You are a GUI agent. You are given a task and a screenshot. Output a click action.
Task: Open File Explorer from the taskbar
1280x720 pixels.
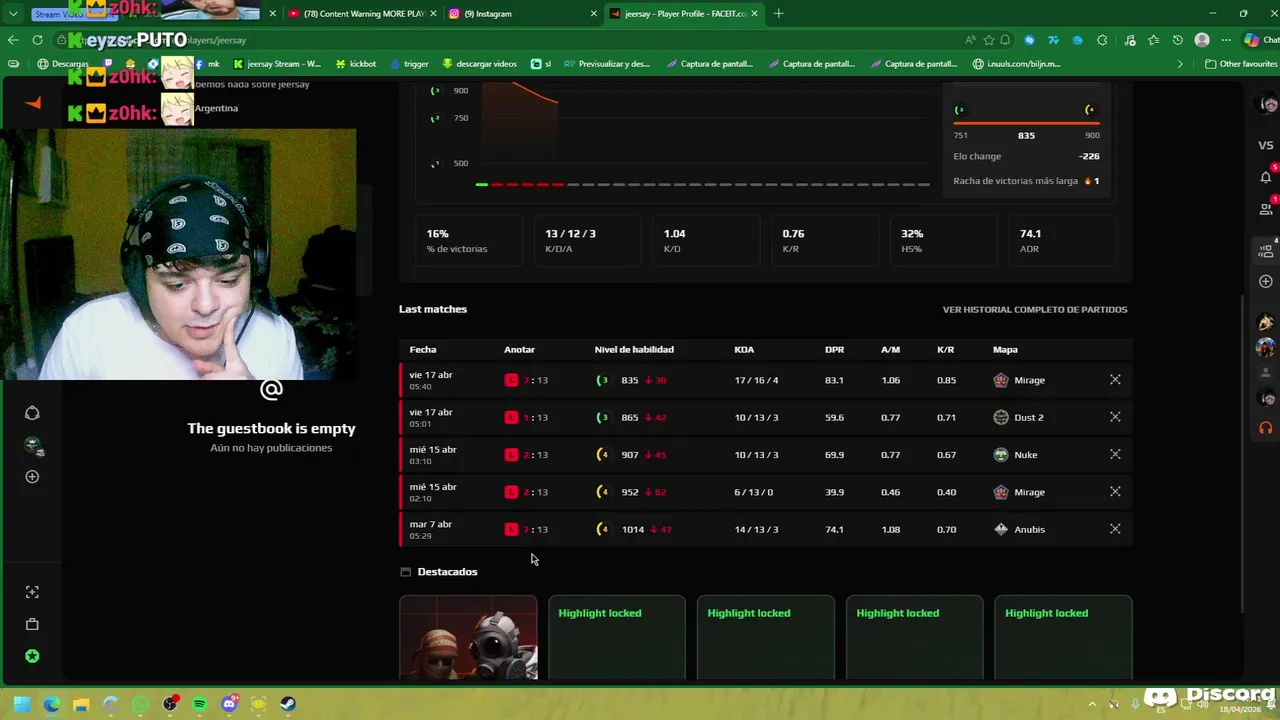coord(81,704)
